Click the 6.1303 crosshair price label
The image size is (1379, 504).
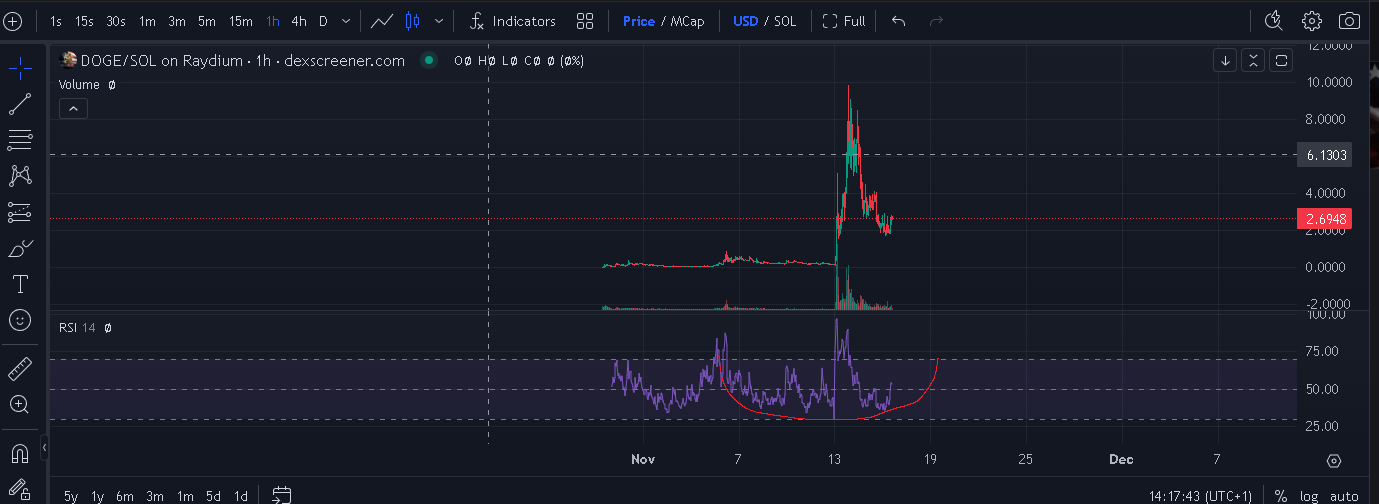pos(1326,155)
